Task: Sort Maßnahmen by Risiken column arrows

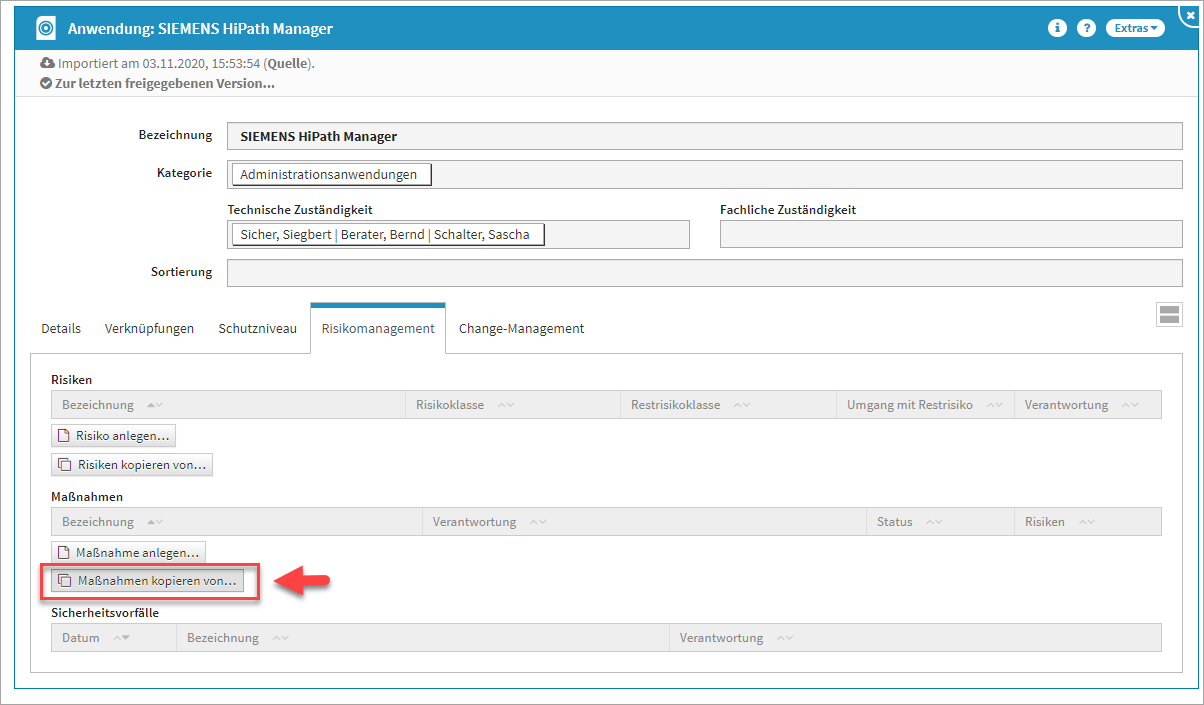Action: click(1086, 522)
